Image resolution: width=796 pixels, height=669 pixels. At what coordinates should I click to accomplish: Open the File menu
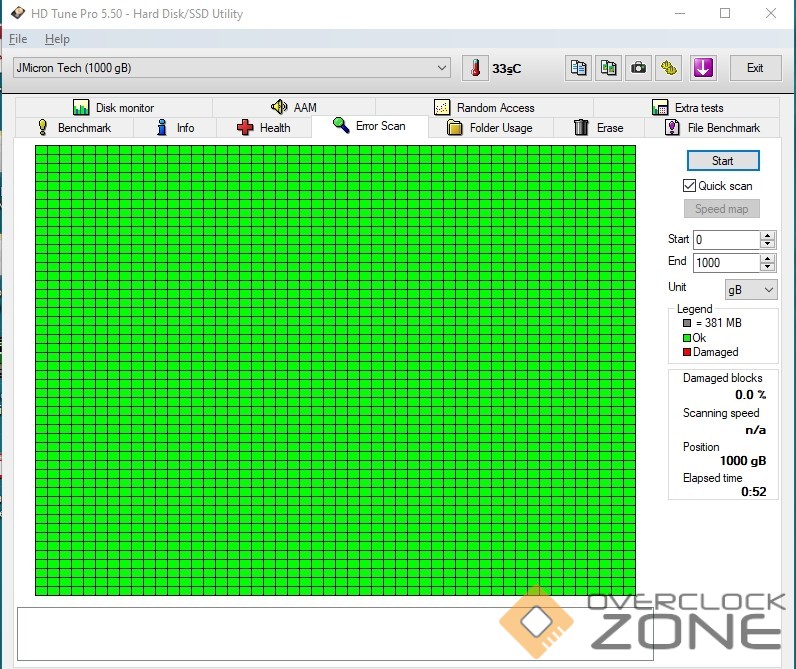tap(18, 39)
